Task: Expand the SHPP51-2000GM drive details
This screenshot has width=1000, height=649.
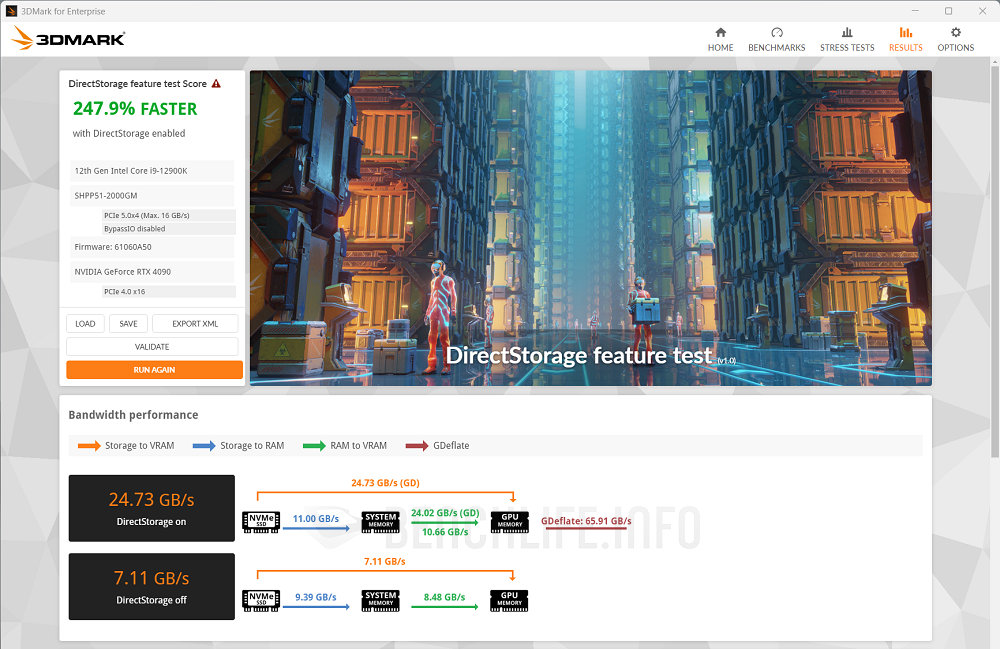Action: pos(150,195)
